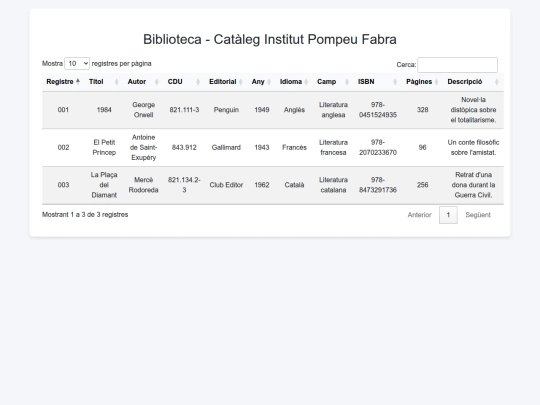Click the Biblioteca catalog heading
This screenshot has width=540, height=405.
(270, 39)
